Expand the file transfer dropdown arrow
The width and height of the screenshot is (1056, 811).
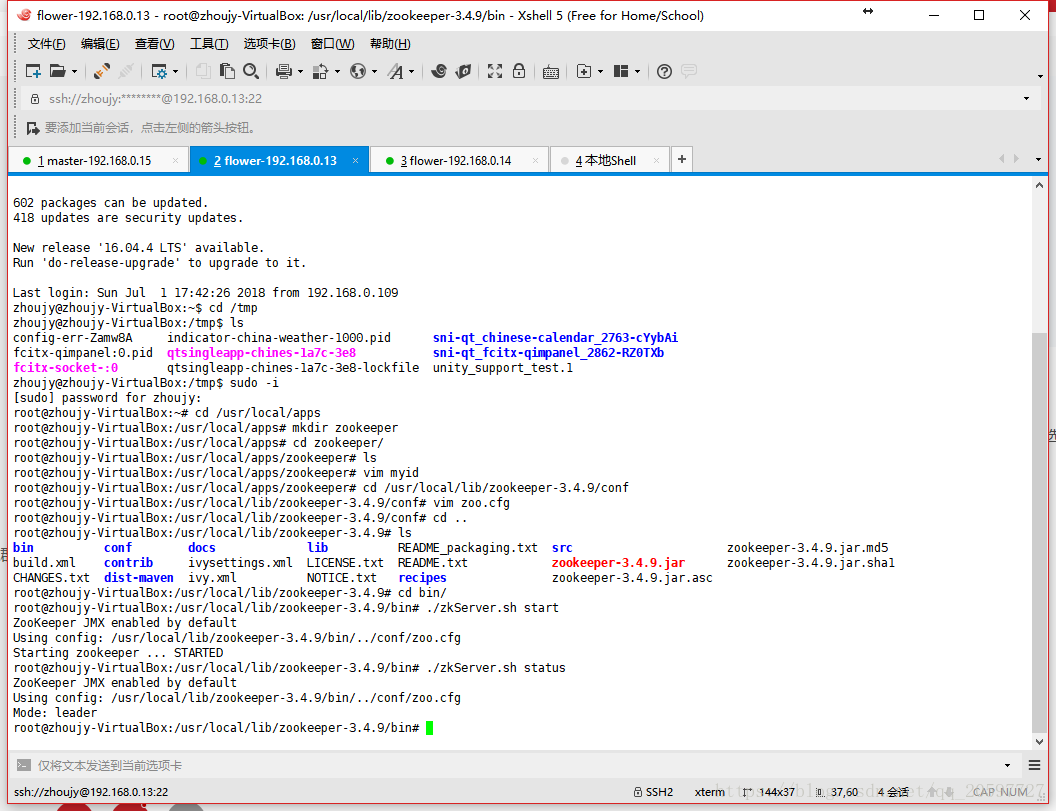click(x=337, y=71)
